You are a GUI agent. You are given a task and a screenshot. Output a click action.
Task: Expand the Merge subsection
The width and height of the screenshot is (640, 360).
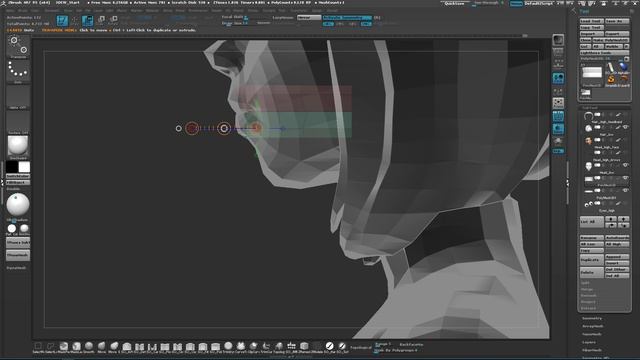tap(587, 289)
